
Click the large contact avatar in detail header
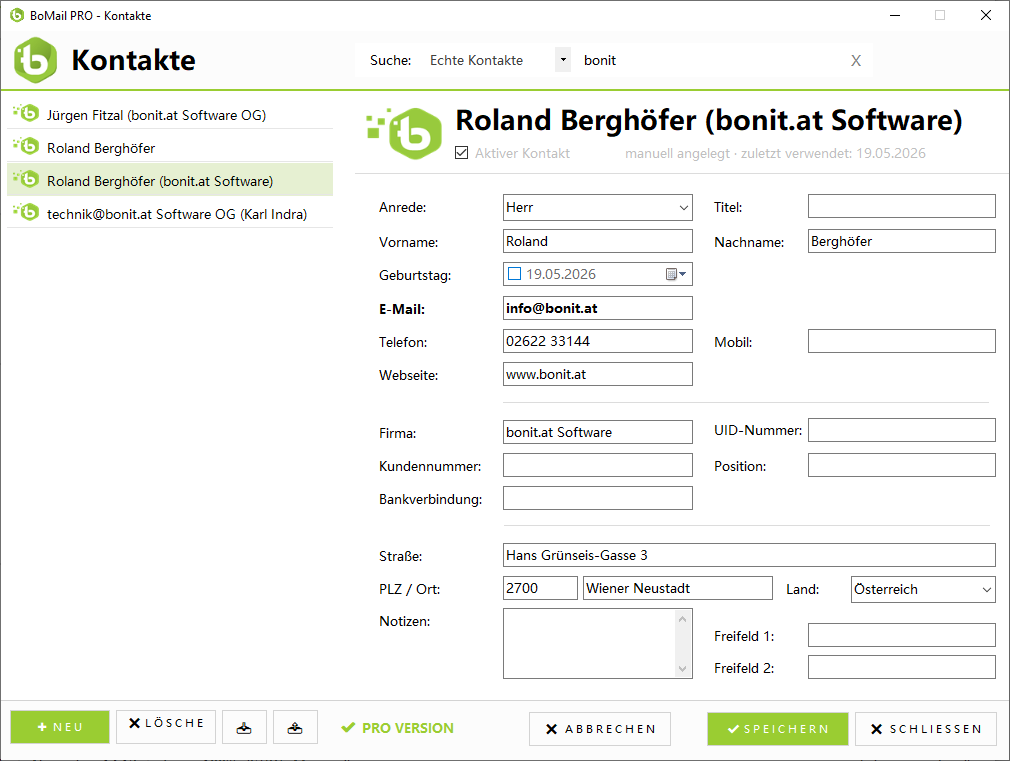coord(405,133)
